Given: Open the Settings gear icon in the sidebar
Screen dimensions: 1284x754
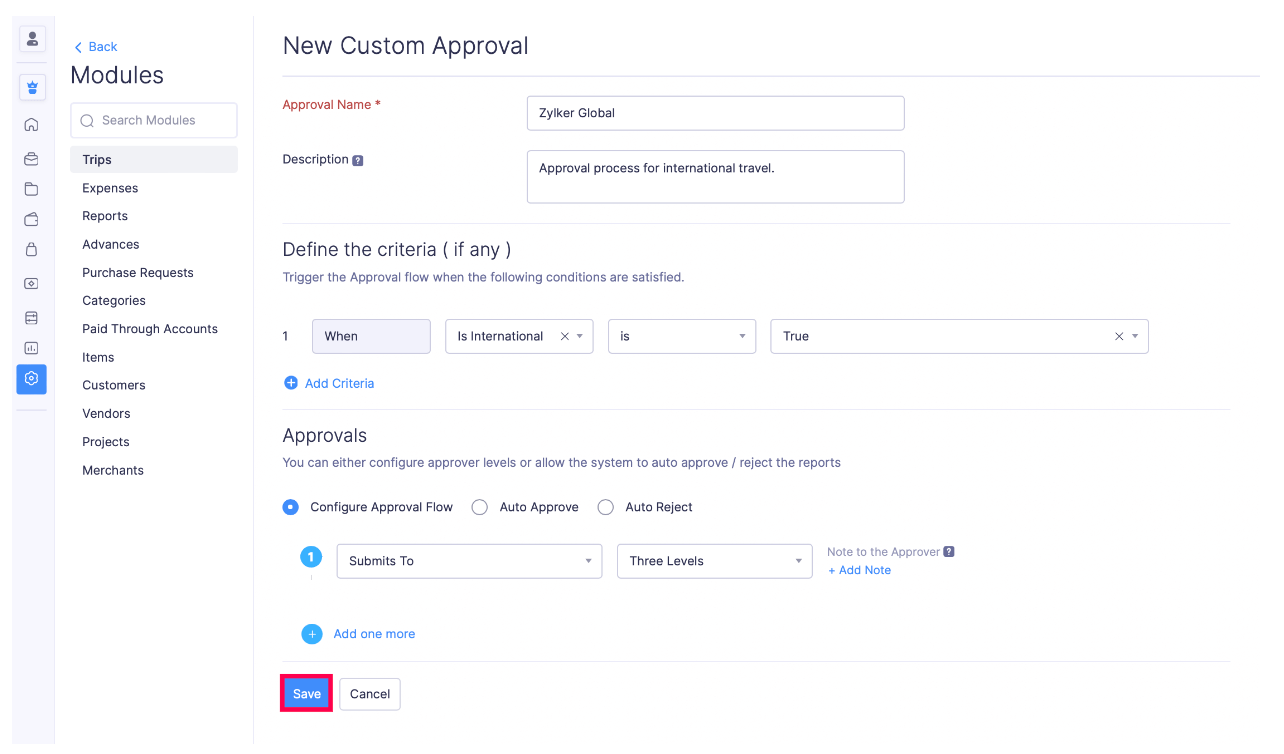Looking at the screenshot, I should pos(31,379).
